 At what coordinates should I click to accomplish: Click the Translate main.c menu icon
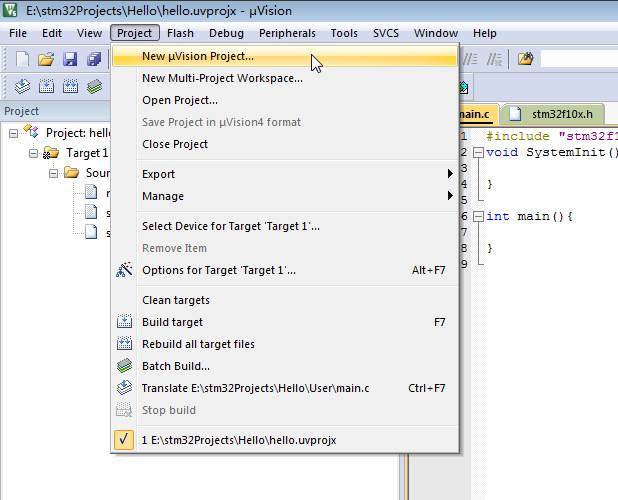pyautogui.click(x=124, y=388)
